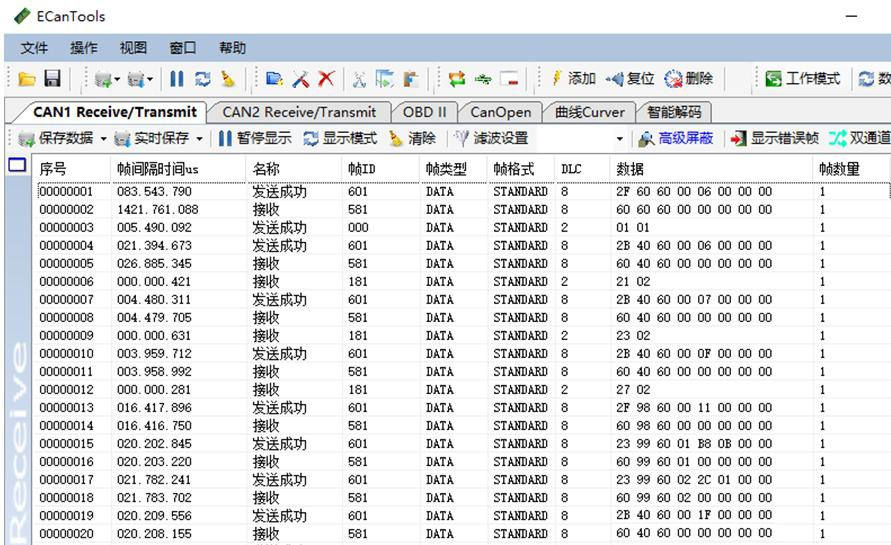This screenshot has height=545, width=891.
Task: Open the 操作 menu
Action: [x=84, y=48]
